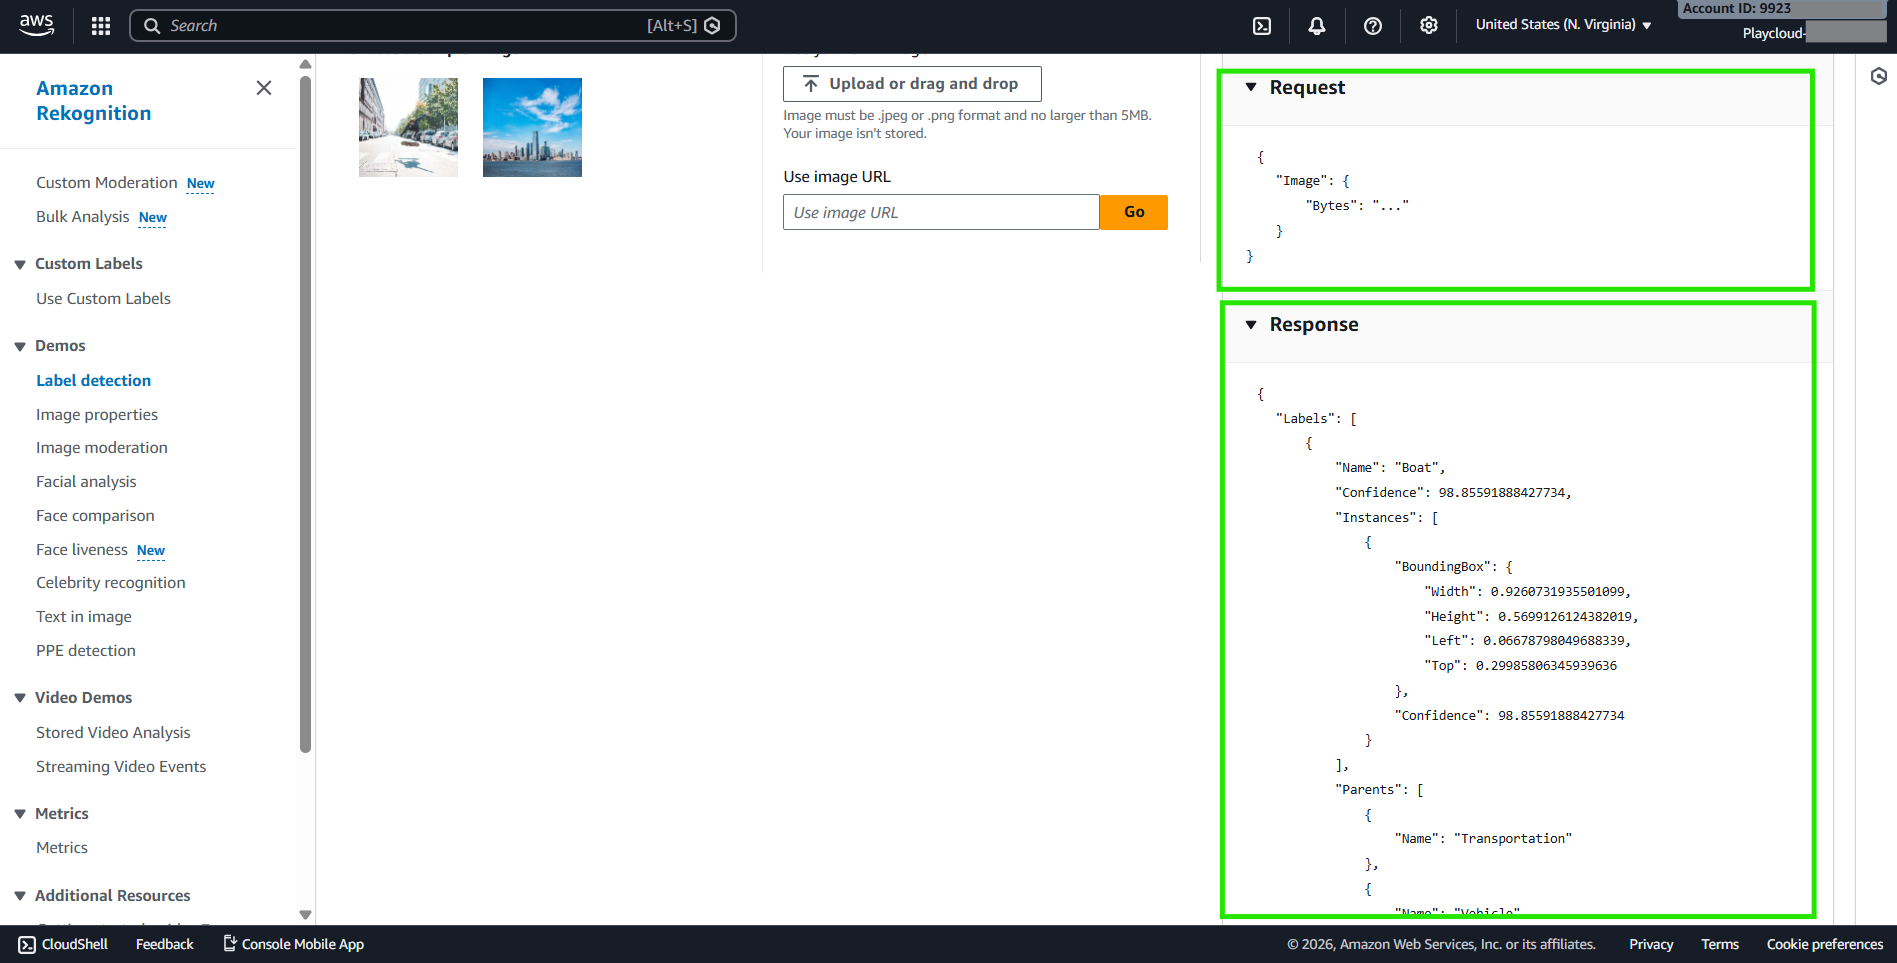Viewport: 1897px width, 963px height.
Task: Open the notifications bell
Action: pos(1317,26)
